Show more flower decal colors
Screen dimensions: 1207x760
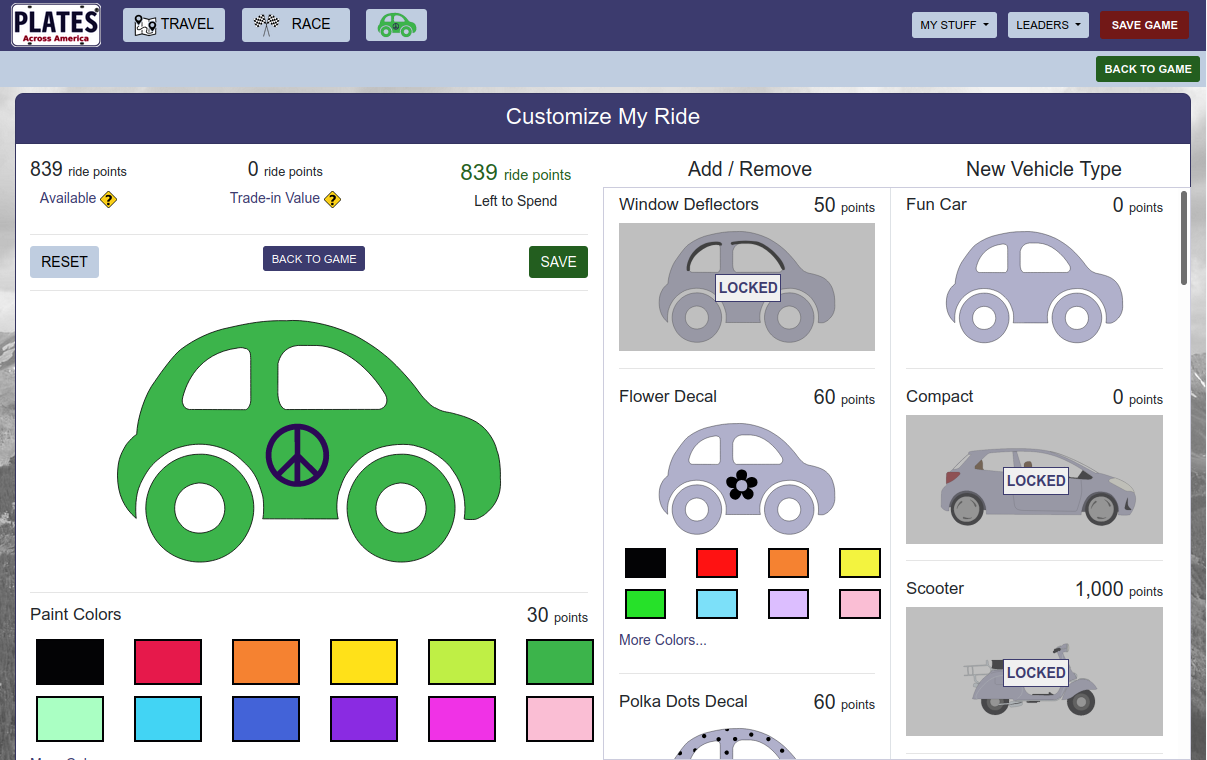click(662, 640)
